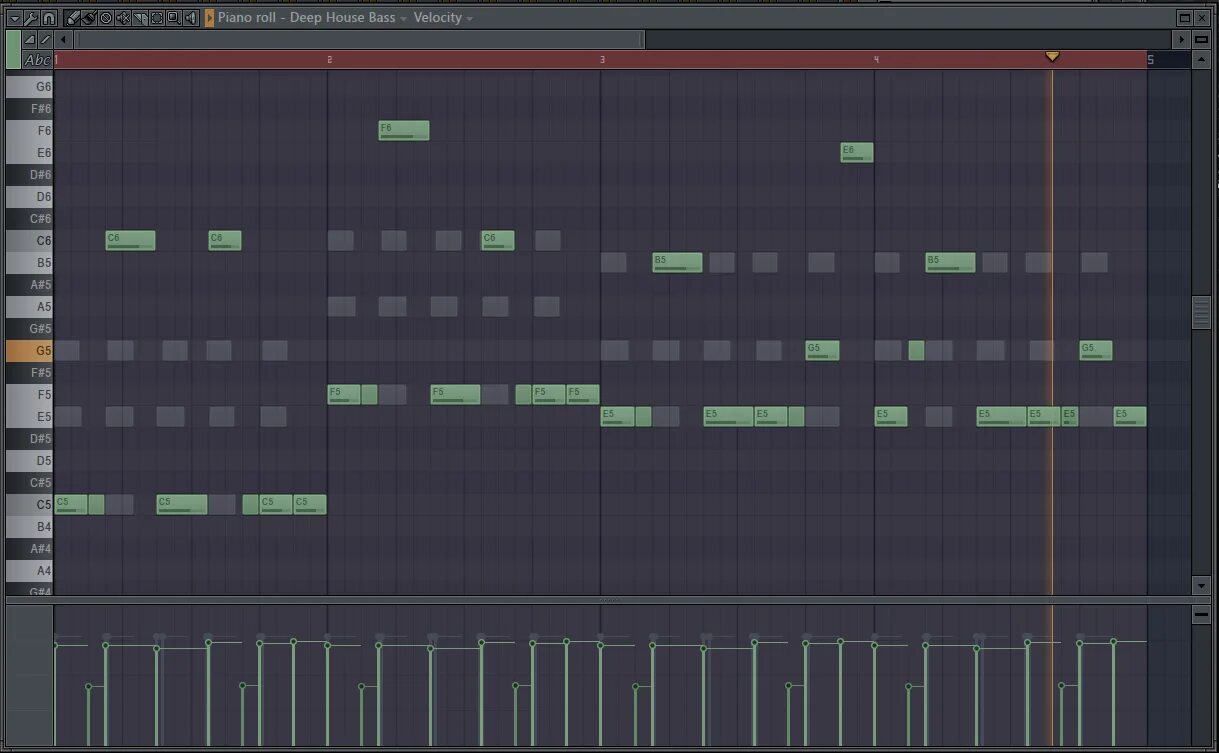Click the D#5 piano key

(x=29, y=439)
